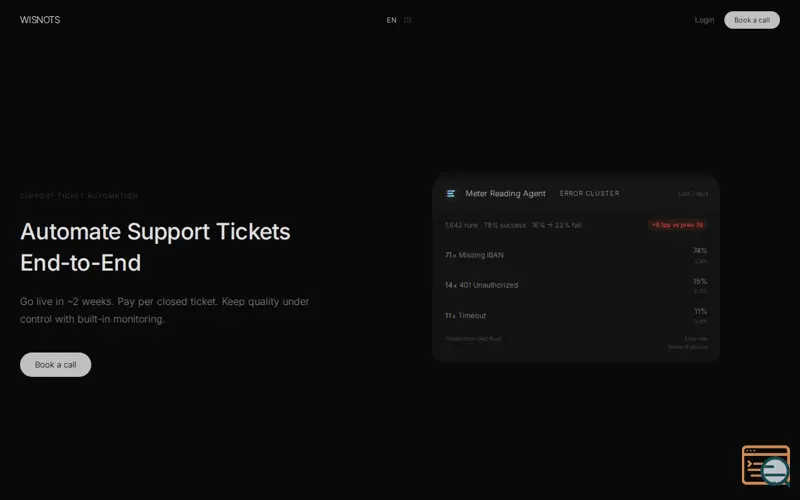Select the 11x Timeout row
Image resolution: width=800 pixels, height=500 pixels.
pos(576,316)
